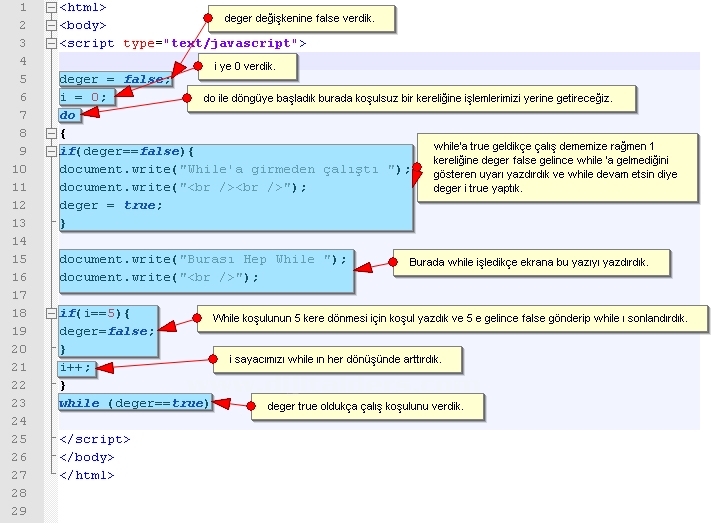The height and width of the screenshot is (523, 711).
Task: Place cursor on 'deger = false;' line 5
Action: click(115, 79)
